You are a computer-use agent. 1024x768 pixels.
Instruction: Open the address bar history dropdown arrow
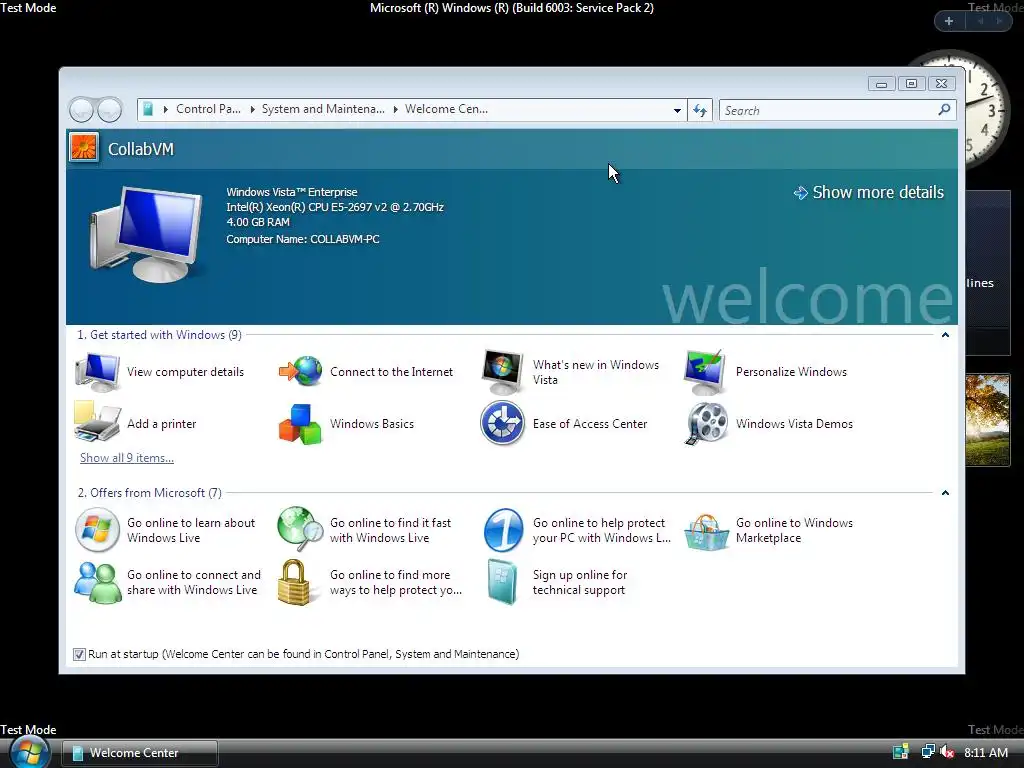pyautogui.click(x=677, y=110)
